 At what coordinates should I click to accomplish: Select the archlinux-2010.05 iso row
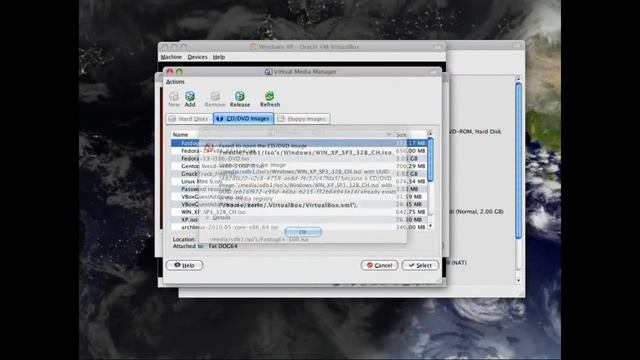pyautogui.click(x=298, y=227)
